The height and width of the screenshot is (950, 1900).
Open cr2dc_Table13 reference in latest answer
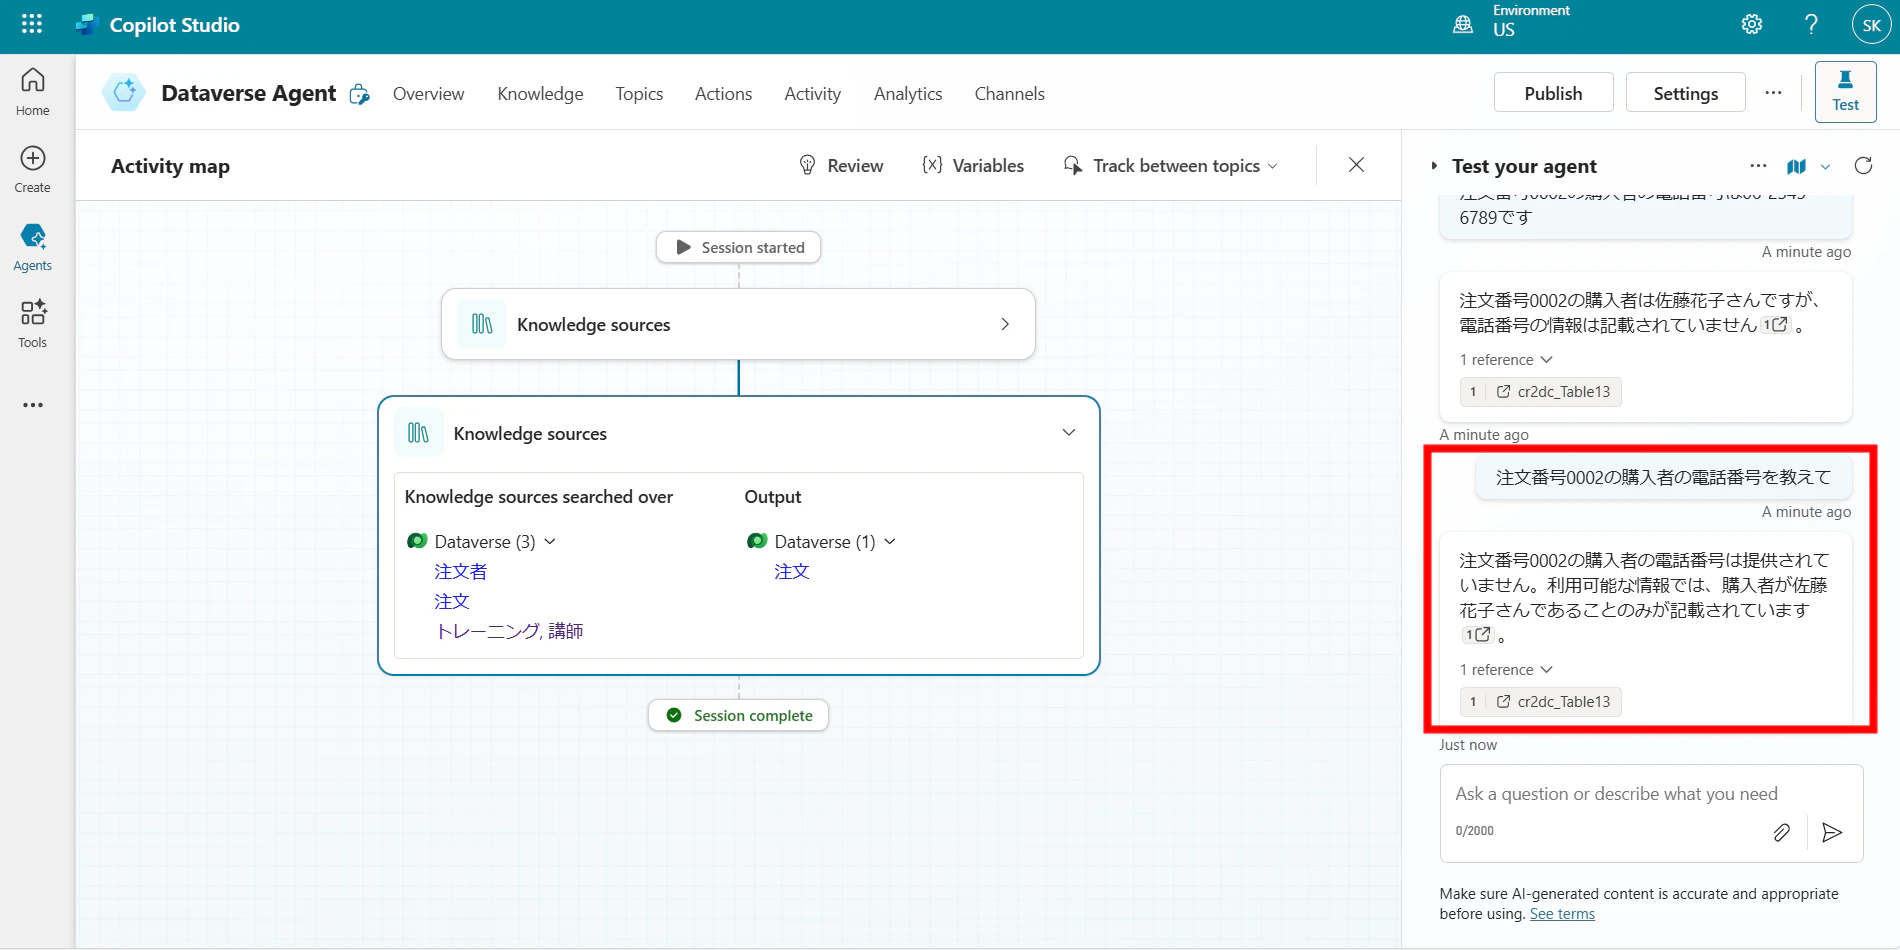point(1540,702)
